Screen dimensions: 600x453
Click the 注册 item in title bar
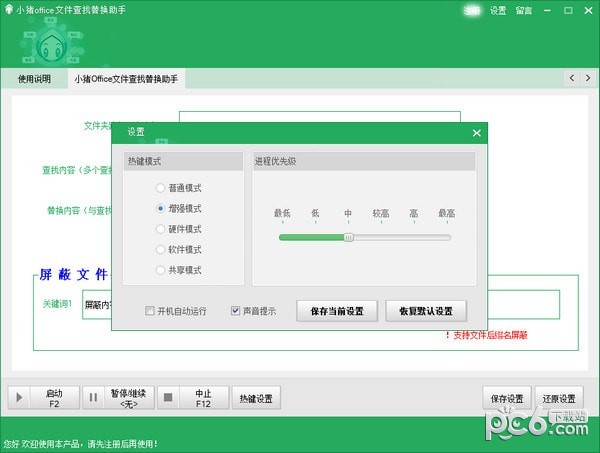(x=472, y=10)
